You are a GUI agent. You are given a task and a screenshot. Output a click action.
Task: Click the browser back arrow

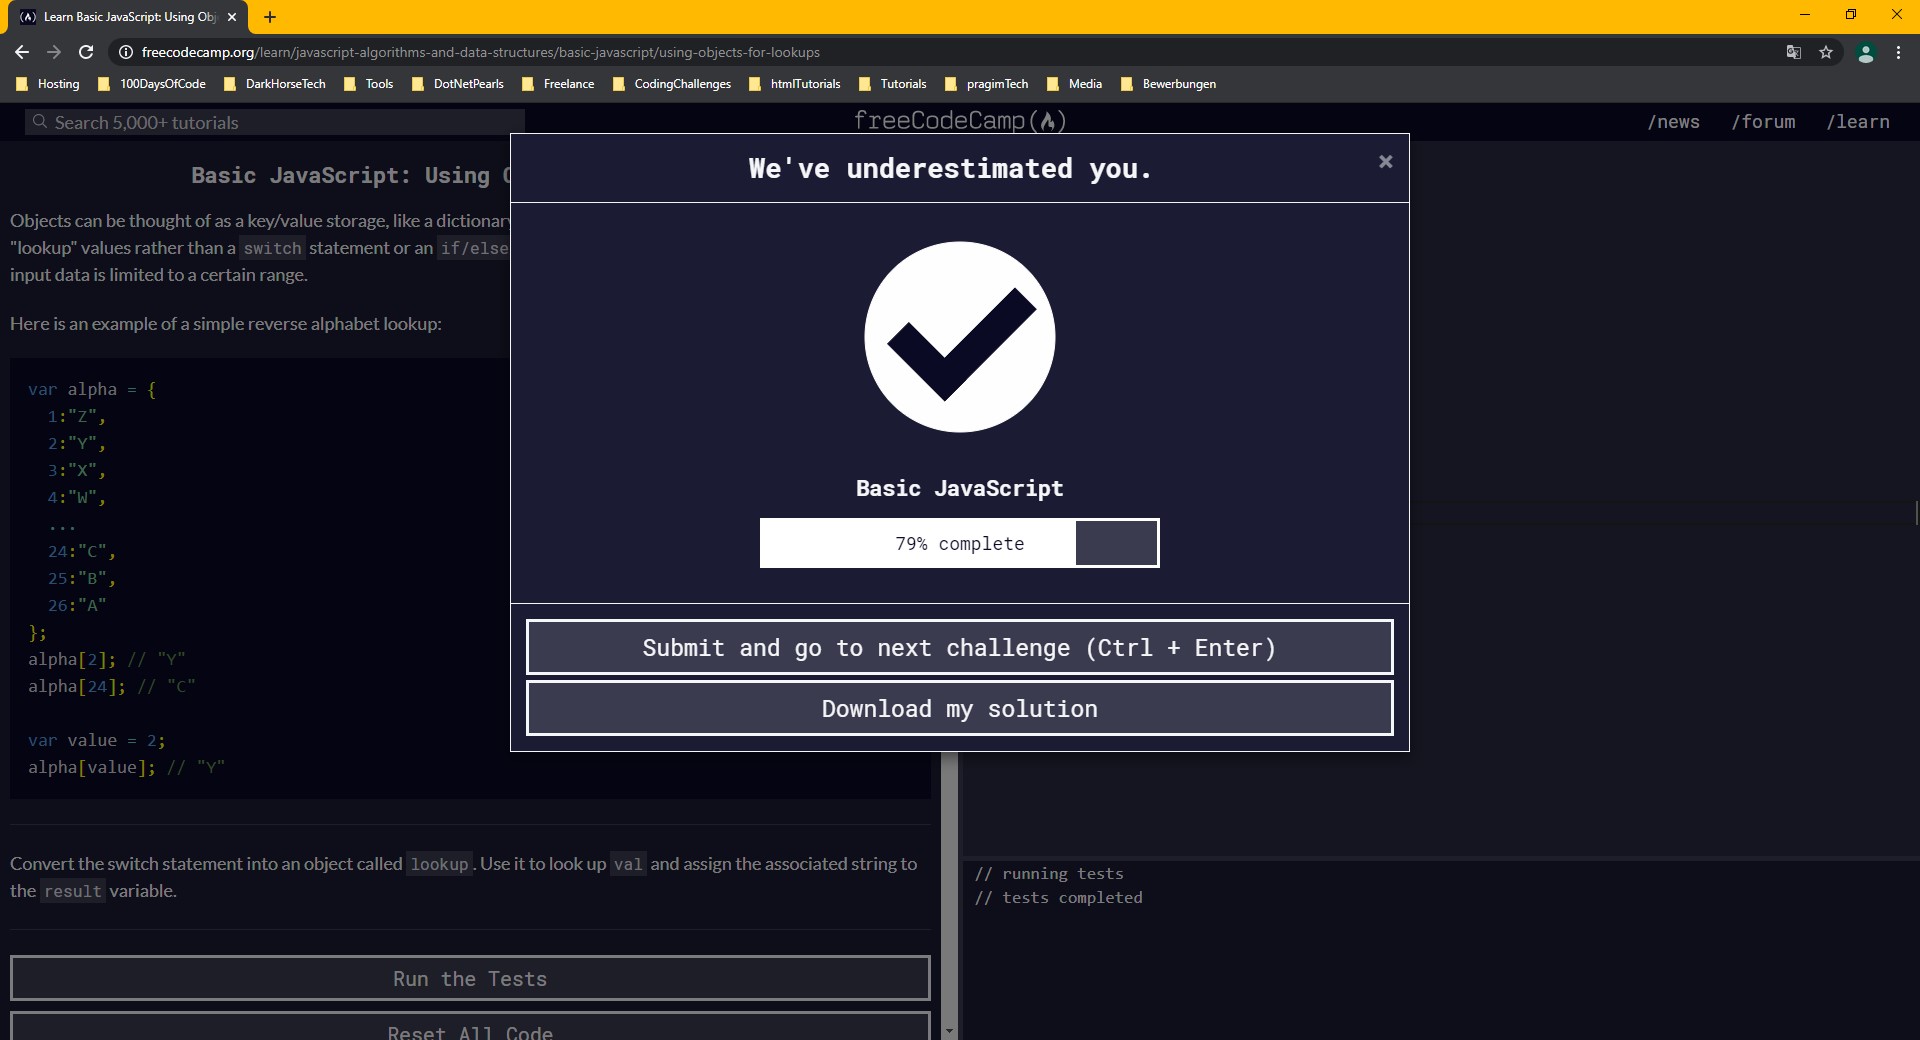[x=22, y=52]
